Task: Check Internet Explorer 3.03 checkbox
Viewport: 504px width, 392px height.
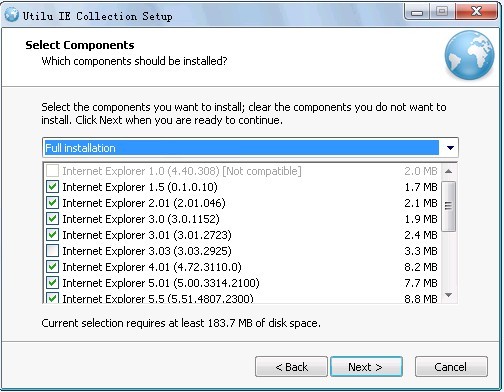Action: click(52, 251)
